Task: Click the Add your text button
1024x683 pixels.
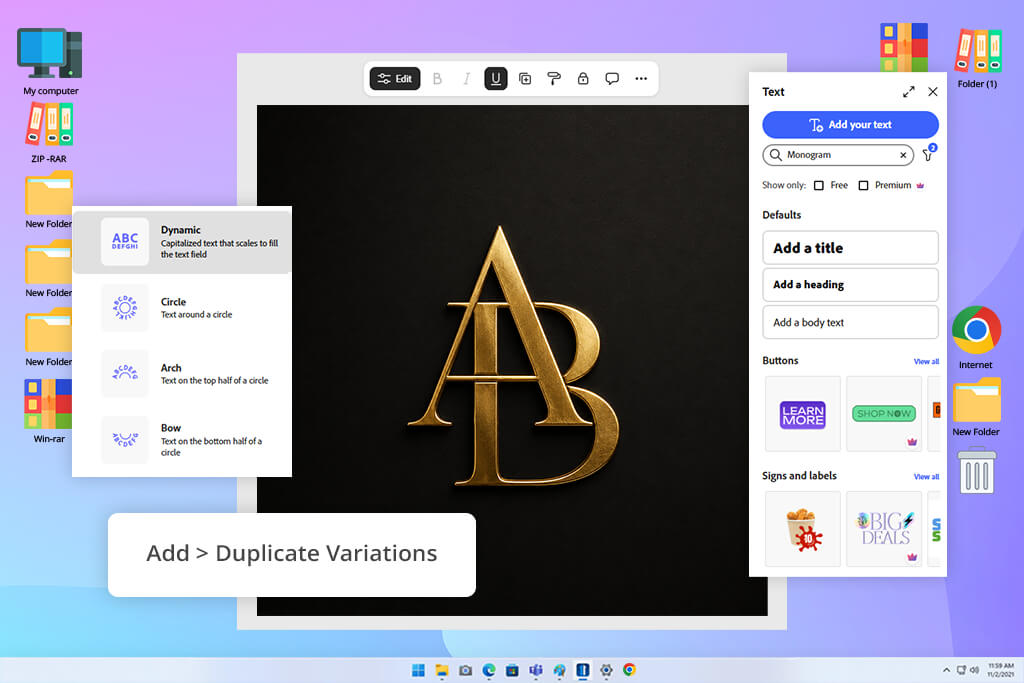Action: (850, 125)
